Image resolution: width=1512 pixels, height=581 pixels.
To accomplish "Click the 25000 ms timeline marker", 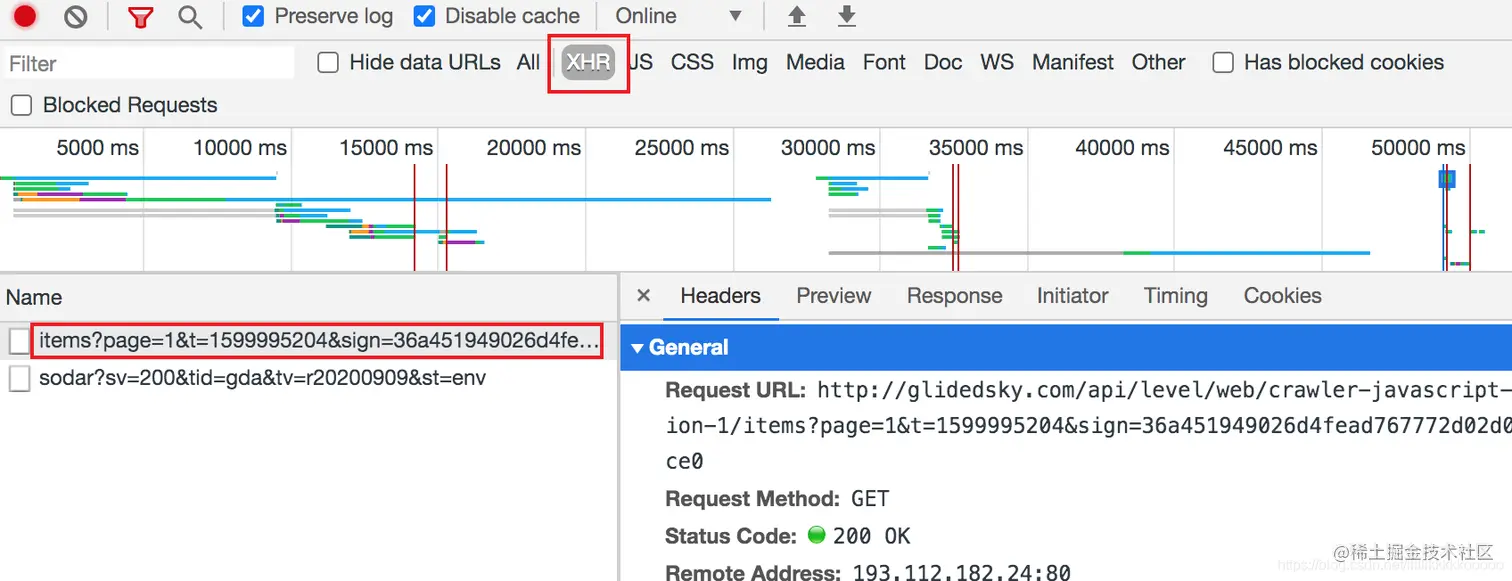I will coord(681,148).
